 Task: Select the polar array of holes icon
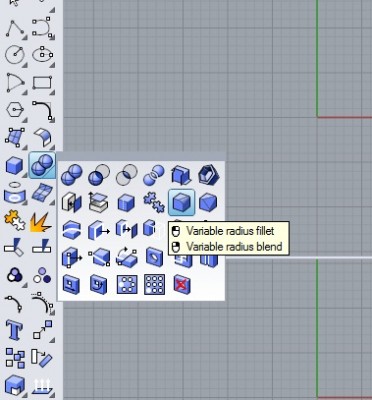[x=127, y=285]
